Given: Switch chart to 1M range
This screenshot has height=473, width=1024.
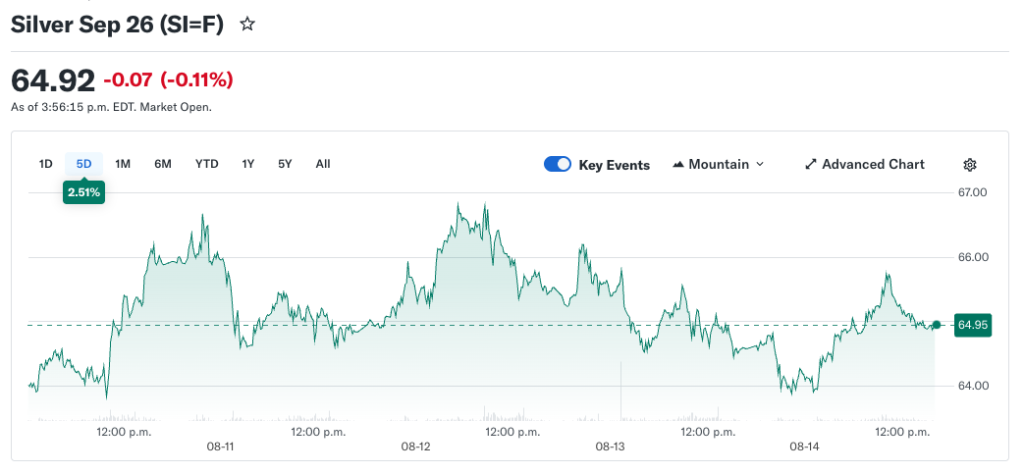Looking at the screenshot, I should tap(123, 164).
